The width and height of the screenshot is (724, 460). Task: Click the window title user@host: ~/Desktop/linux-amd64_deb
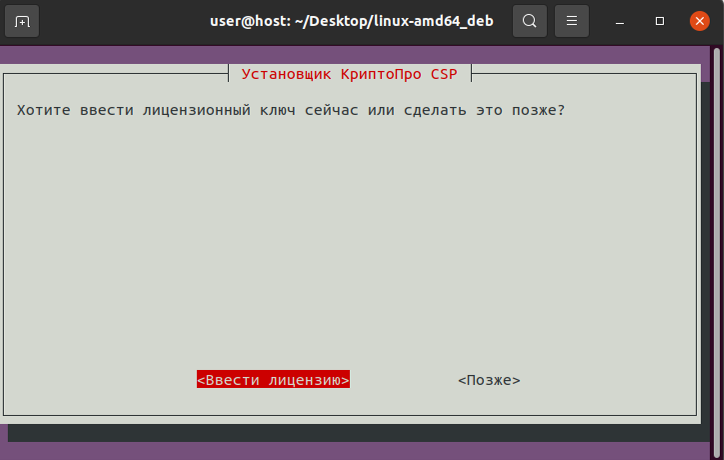(353, 21)
